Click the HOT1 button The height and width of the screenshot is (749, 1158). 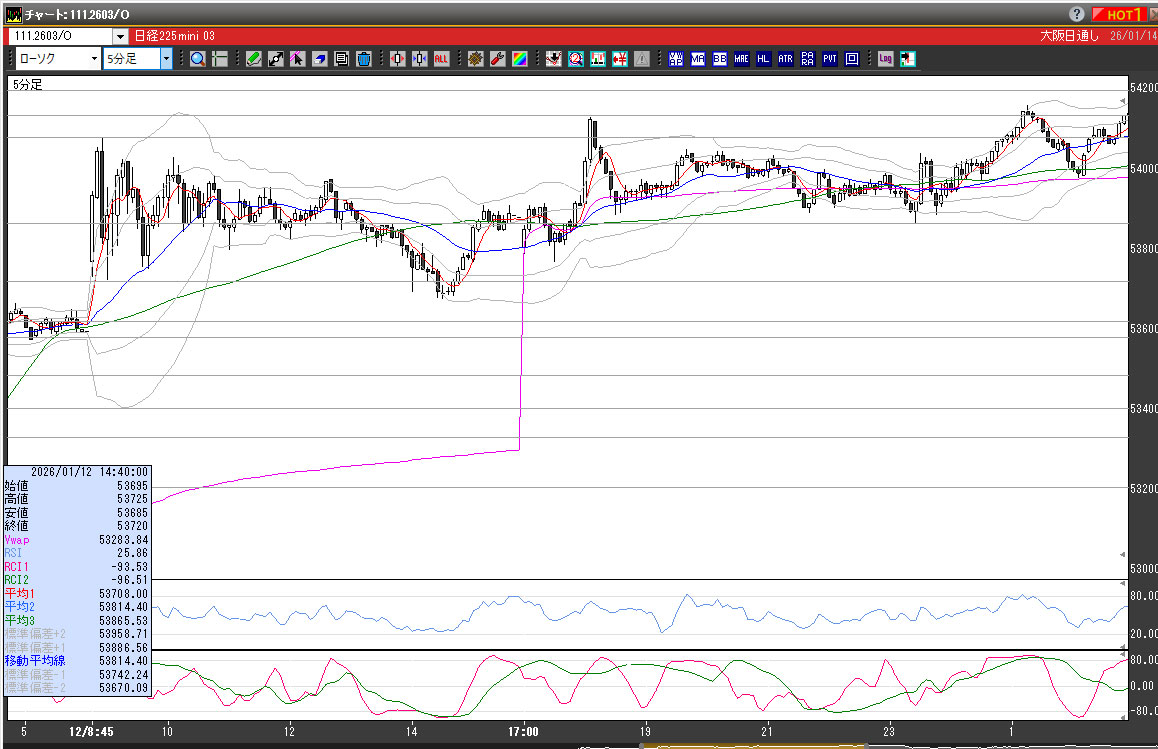point(1122,15)
